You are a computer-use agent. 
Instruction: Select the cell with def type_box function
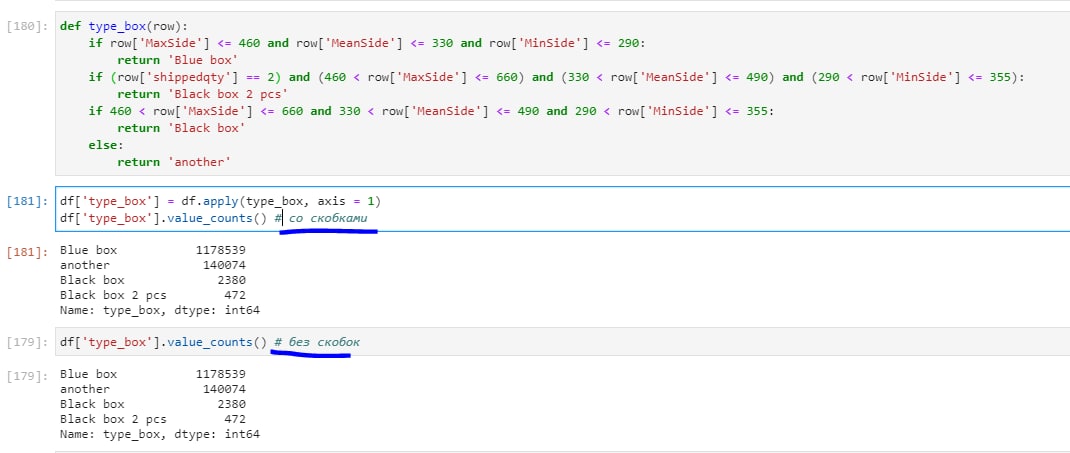click(562, 93)
